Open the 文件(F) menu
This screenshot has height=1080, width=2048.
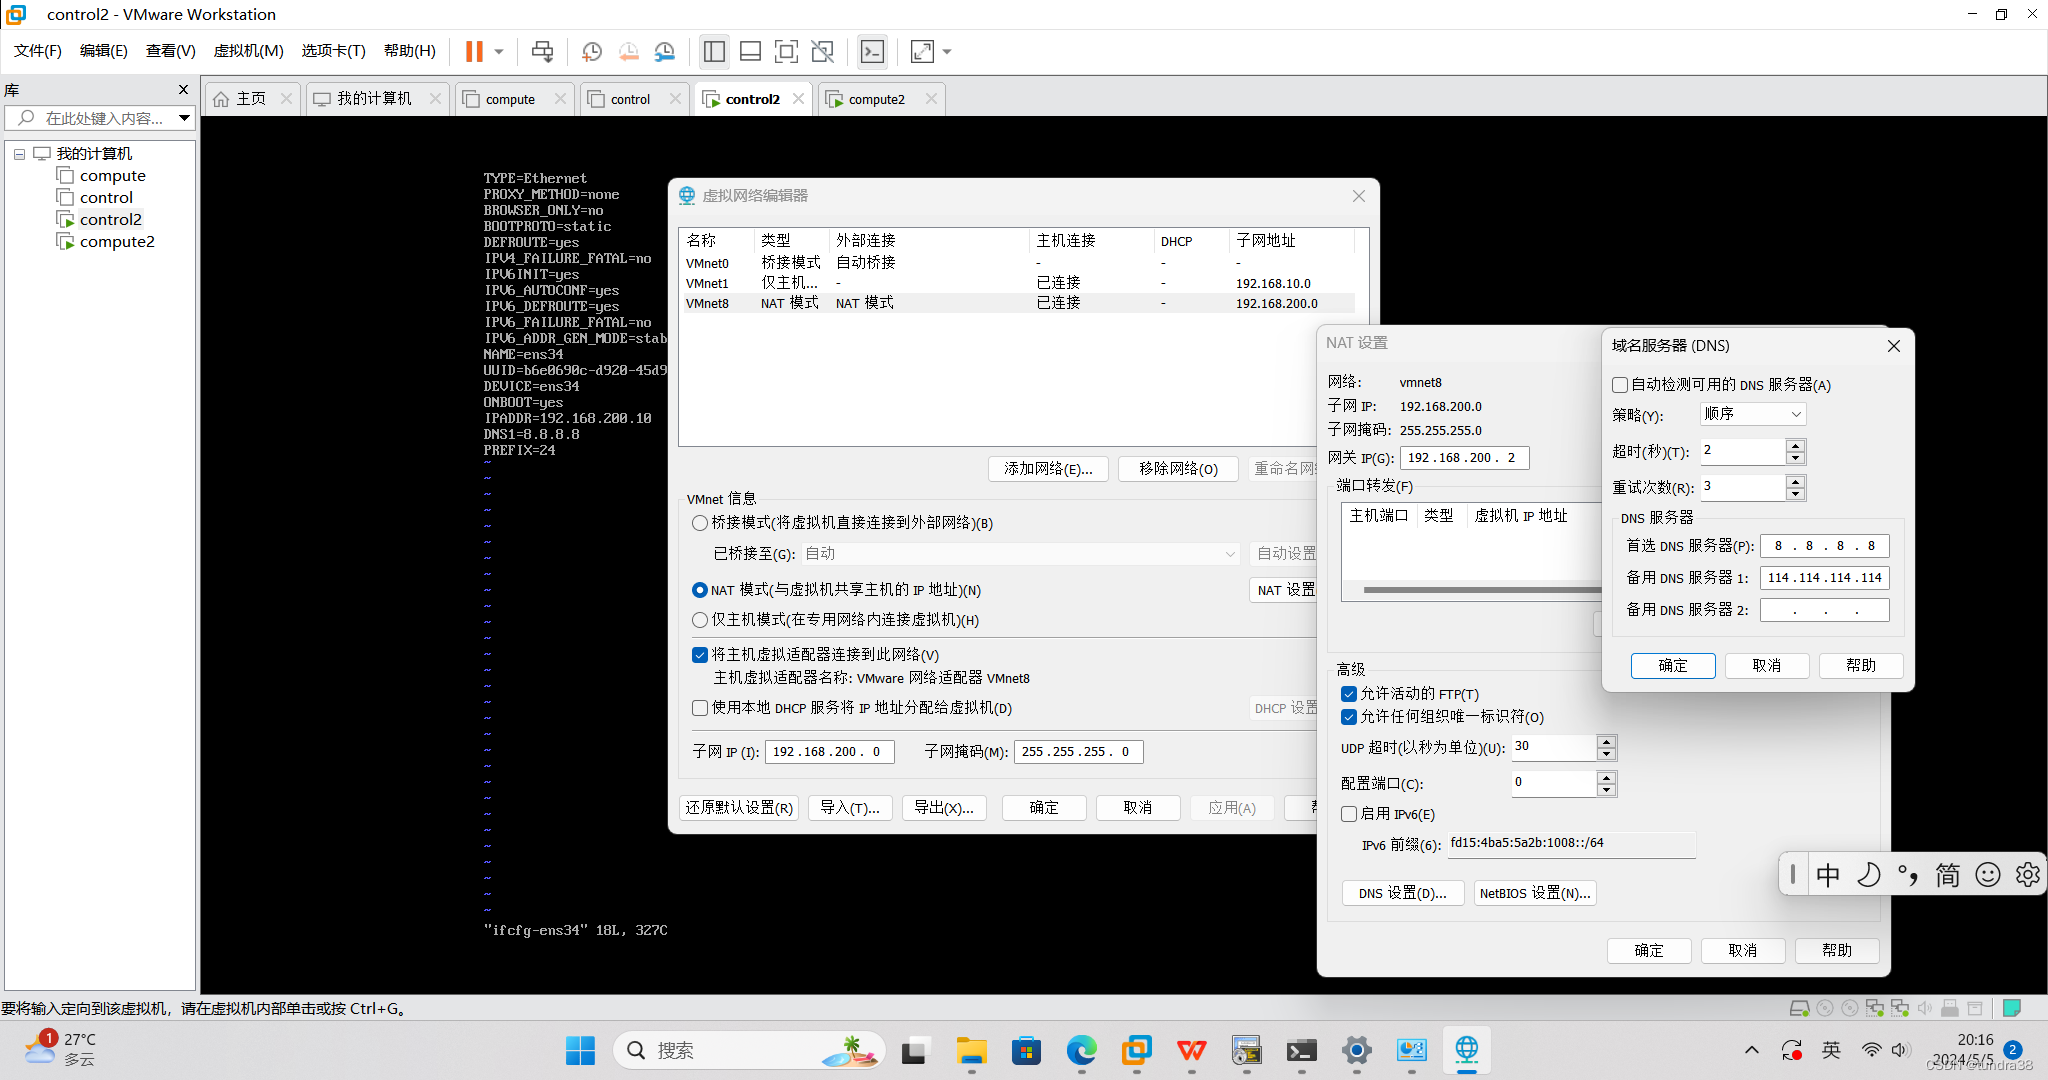[38, 51]
